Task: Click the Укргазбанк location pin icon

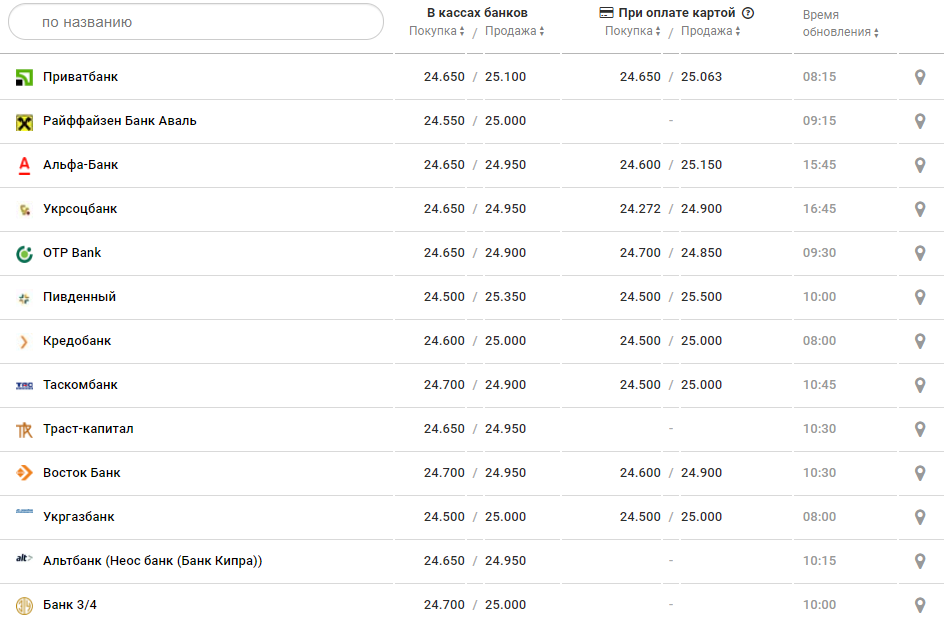Action: (920, 517)
